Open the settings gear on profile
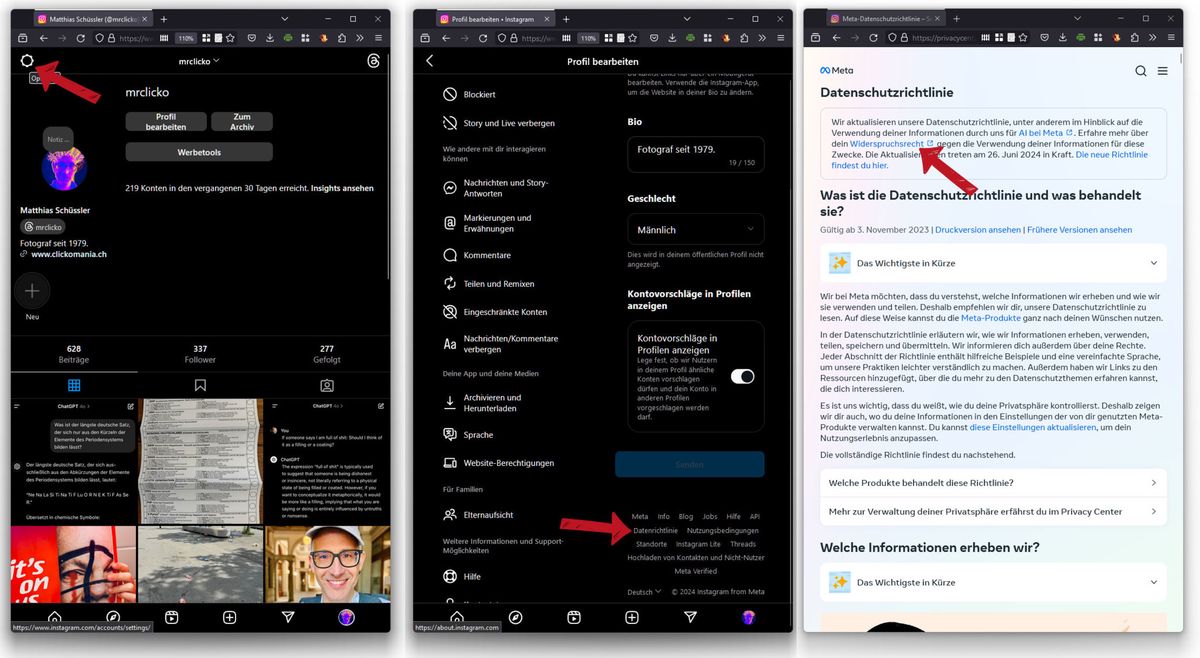The width and height of the screenshot is (1200, 658). click(x=27, y=61)
